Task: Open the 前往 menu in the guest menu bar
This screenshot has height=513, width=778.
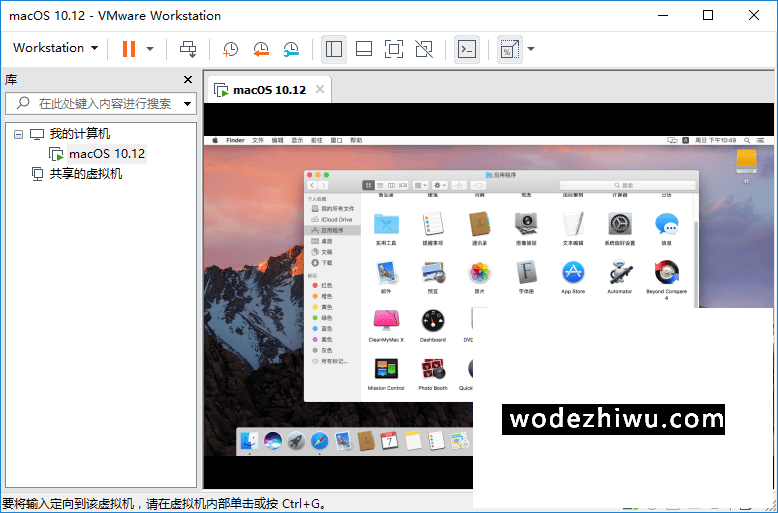Action: [x=317, y=140]
